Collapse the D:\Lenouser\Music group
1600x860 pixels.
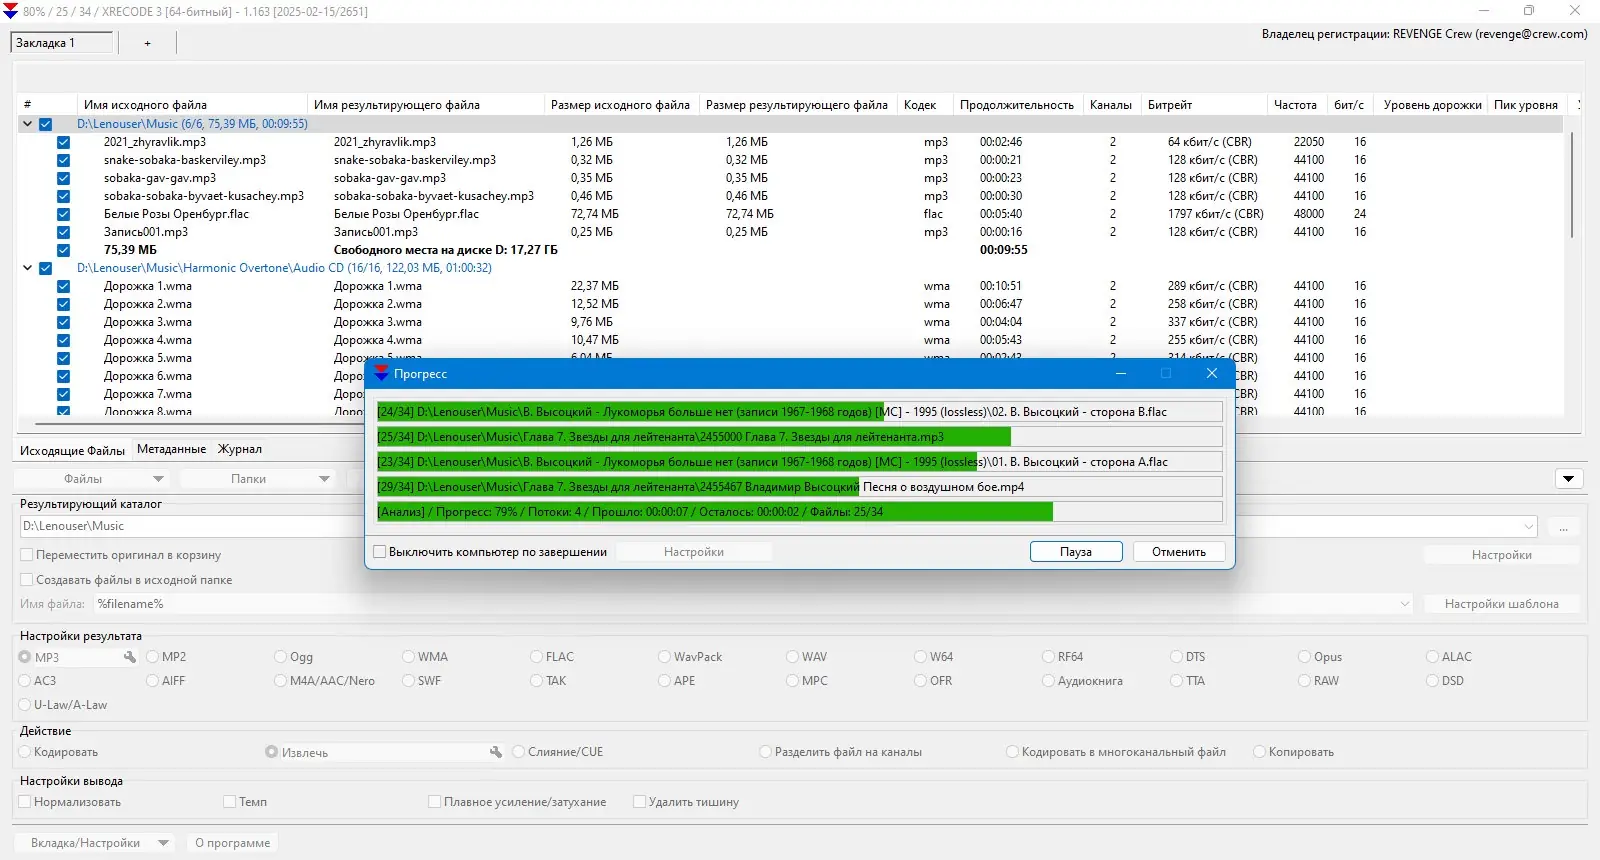(x=27, y=124)
